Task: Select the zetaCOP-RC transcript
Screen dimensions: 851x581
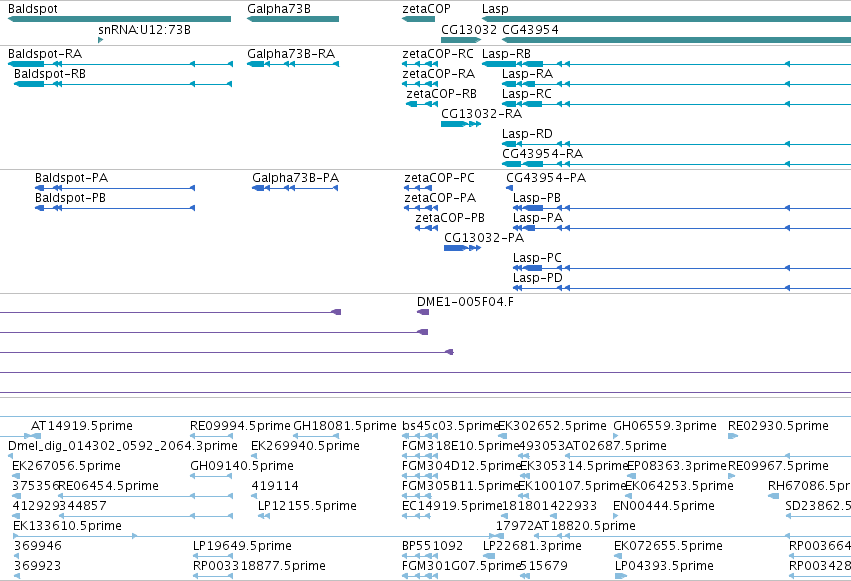Action: click(420, 64)
